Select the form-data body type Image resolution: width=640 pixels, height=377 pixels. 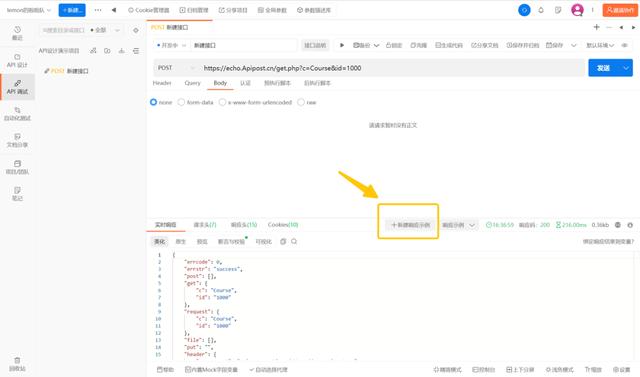[196, 102]
